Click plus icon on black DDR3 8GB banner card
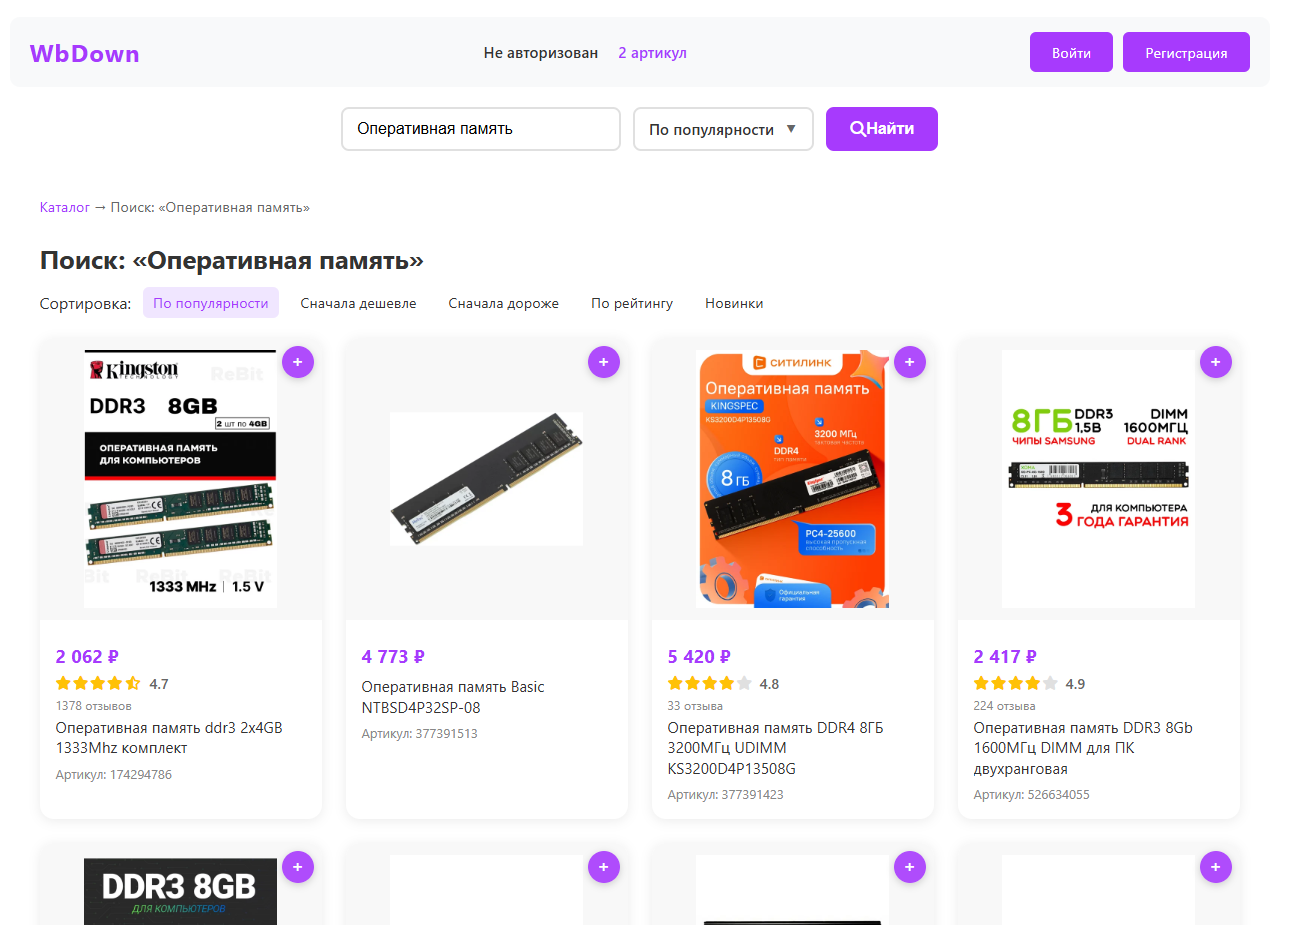 (298, 867)
